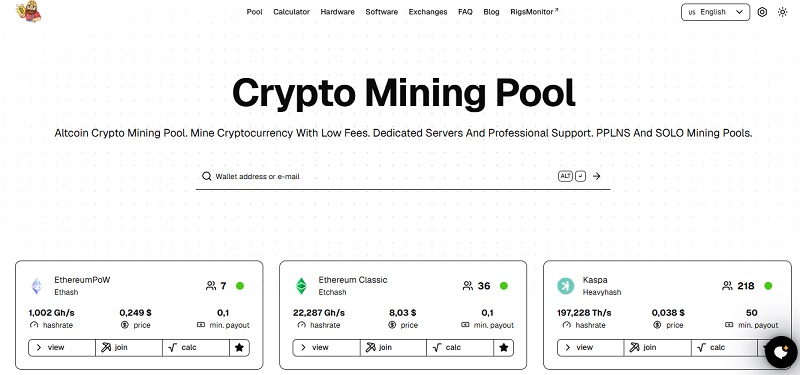This screenshot has width=800, height=375.
Task: Click the EthereumPoW coin icon
Action: pos(37,286)
